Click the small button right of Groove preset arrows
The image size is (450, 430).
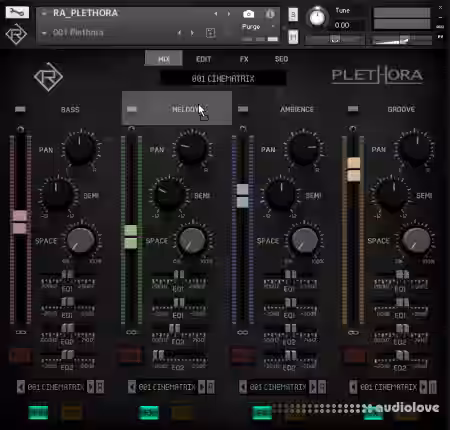[x=433, y=387]
